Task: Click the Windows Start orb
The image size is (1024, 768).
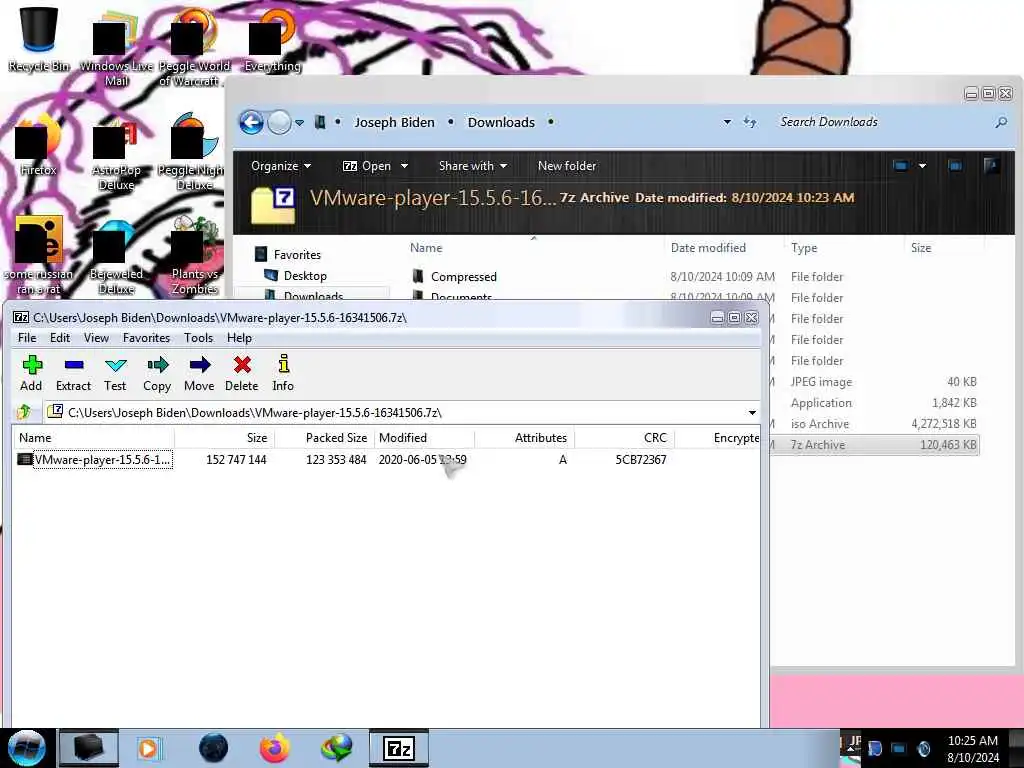Action: [x=27, y=748]
